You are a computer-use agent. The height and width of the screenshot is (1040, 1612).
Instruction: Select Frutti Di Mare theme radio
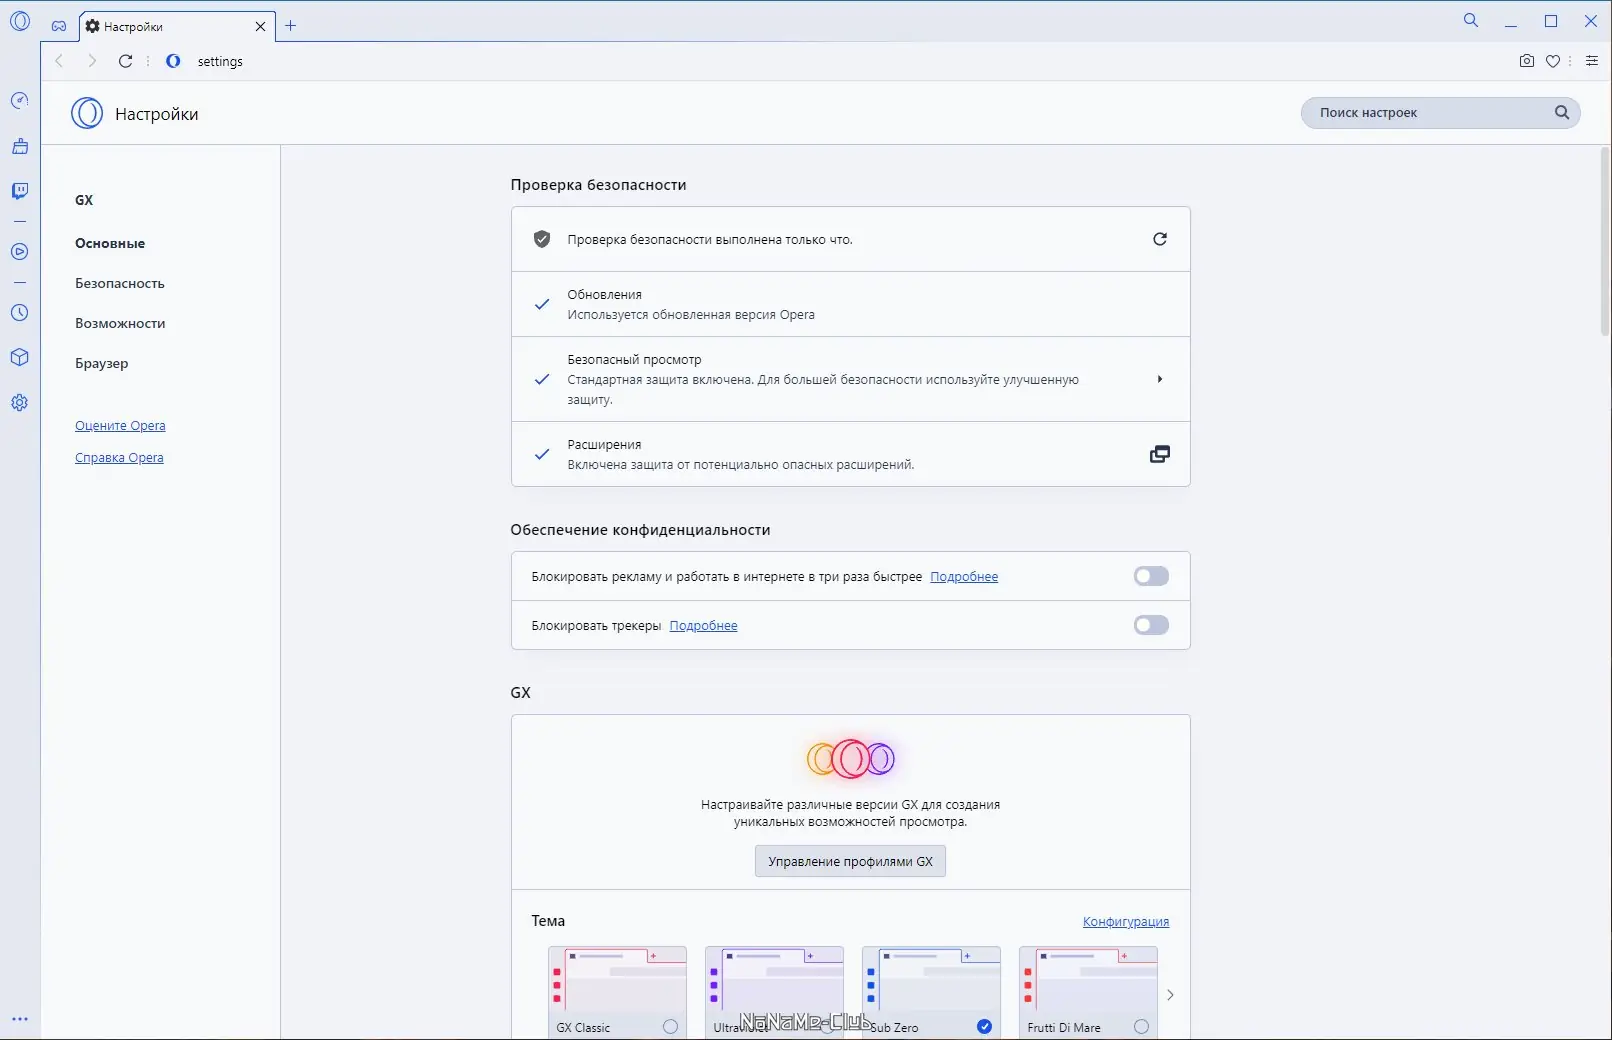(x=1141, y=1027)
